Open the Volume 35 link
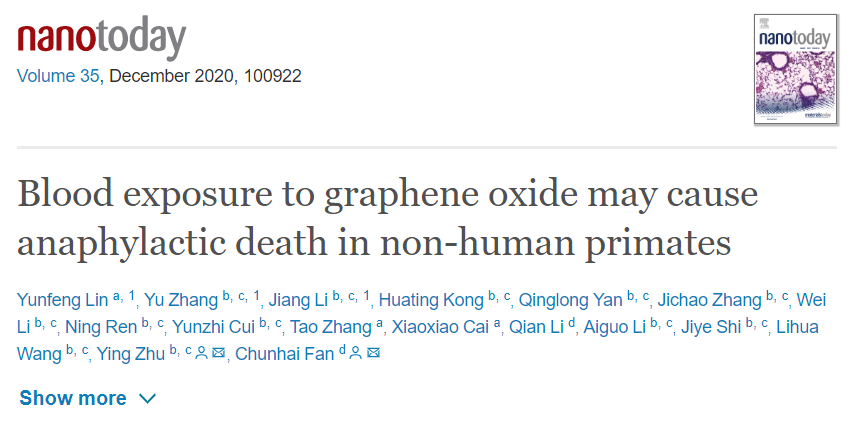The image size is (850, 422). tap(58, 76)
